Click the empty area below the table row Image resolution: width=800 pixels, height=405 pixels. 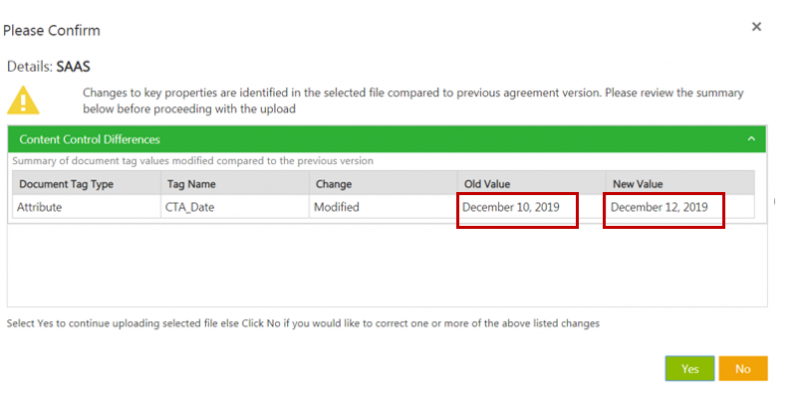point(386,265)
